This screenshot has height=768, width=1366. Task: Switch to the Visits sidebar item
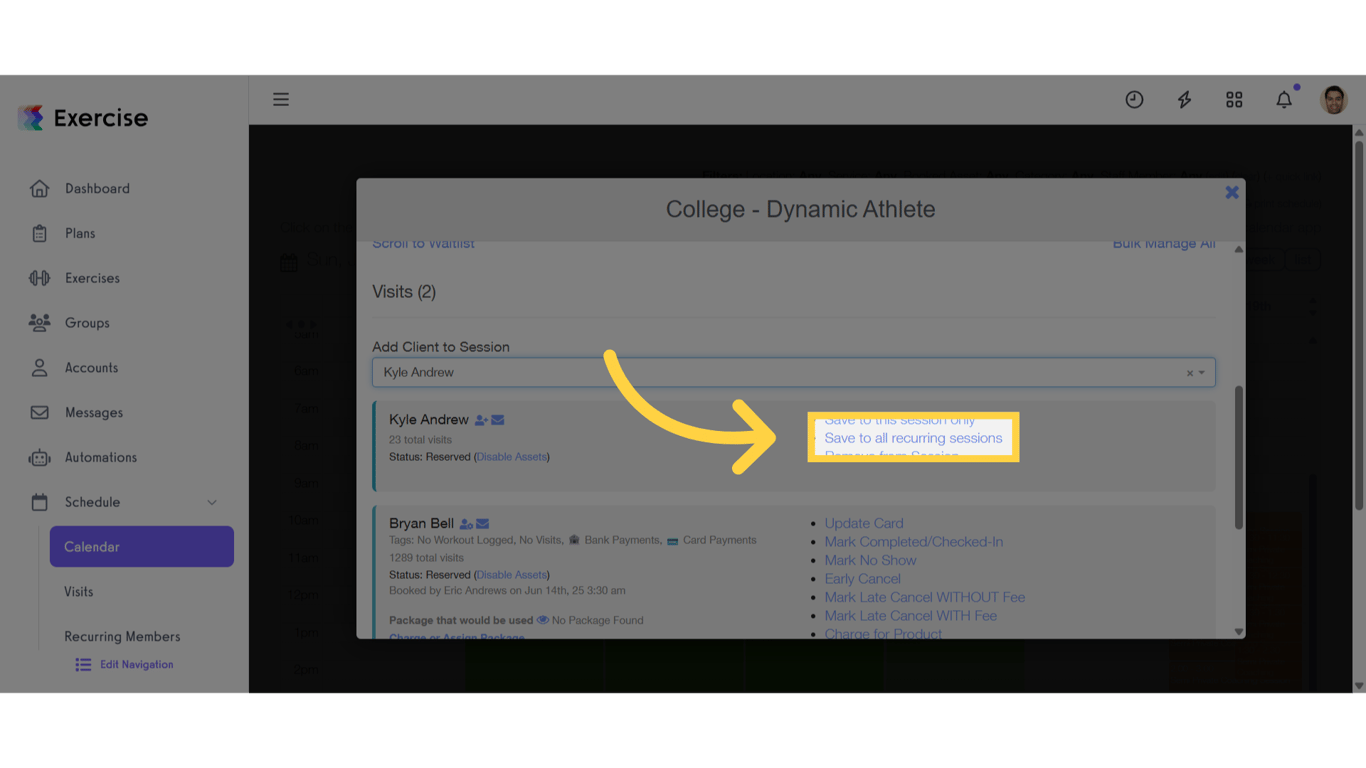(x=78, y=591)
